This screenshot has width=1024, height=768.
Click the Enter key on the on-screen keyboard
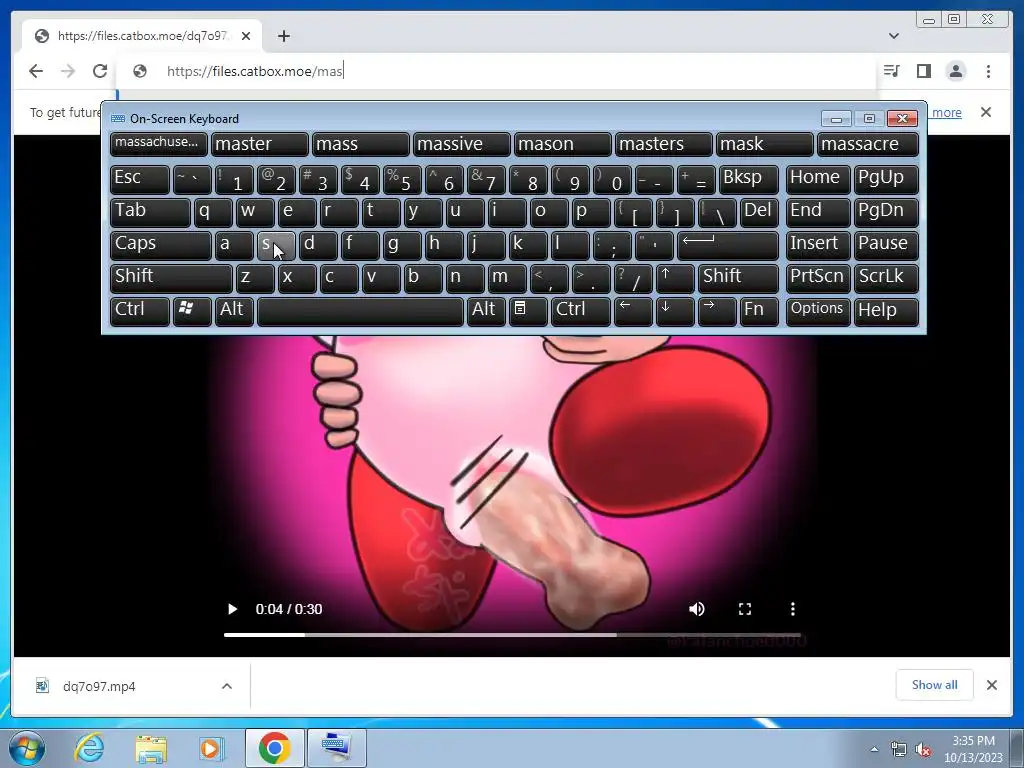728,245
